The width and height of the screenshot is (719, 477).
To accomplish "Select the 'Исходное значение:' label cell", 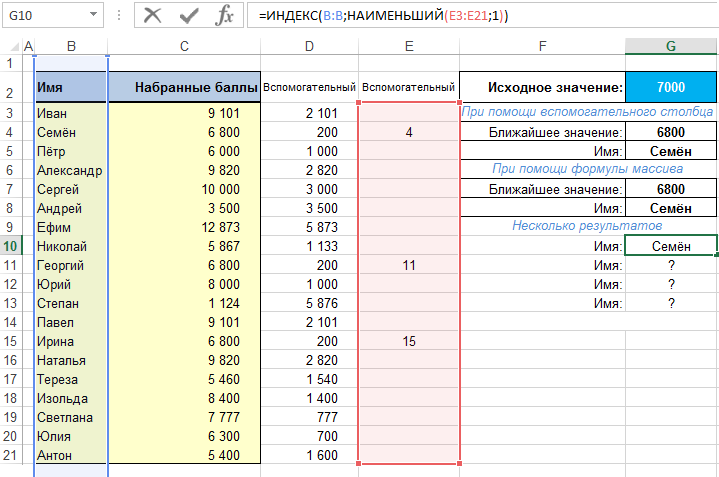I will [x=543, y=87].
